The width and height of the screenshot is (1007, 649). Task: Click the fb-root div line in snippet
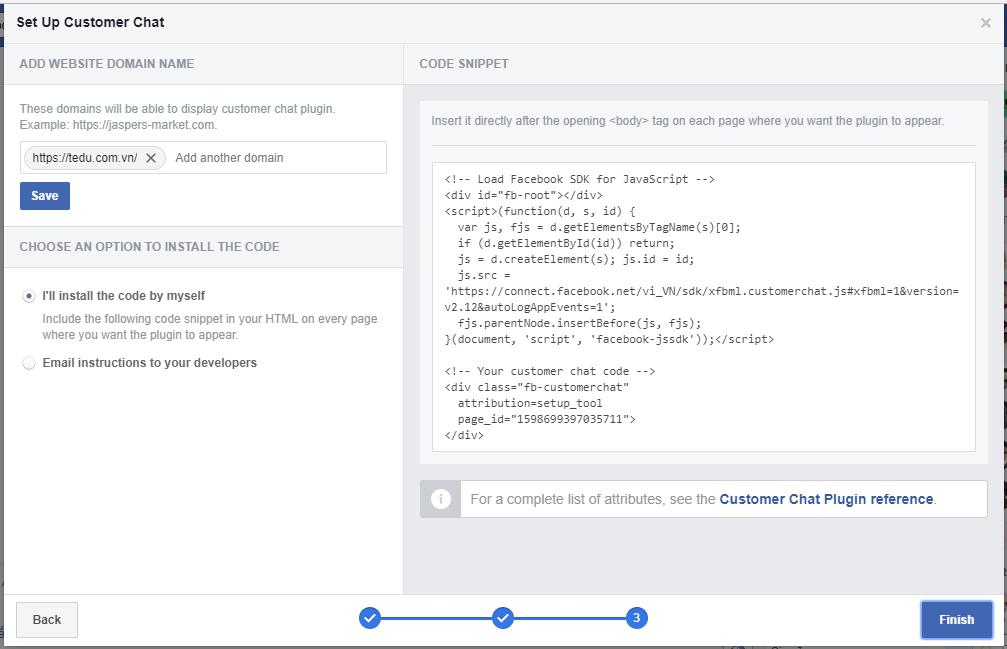523,195
